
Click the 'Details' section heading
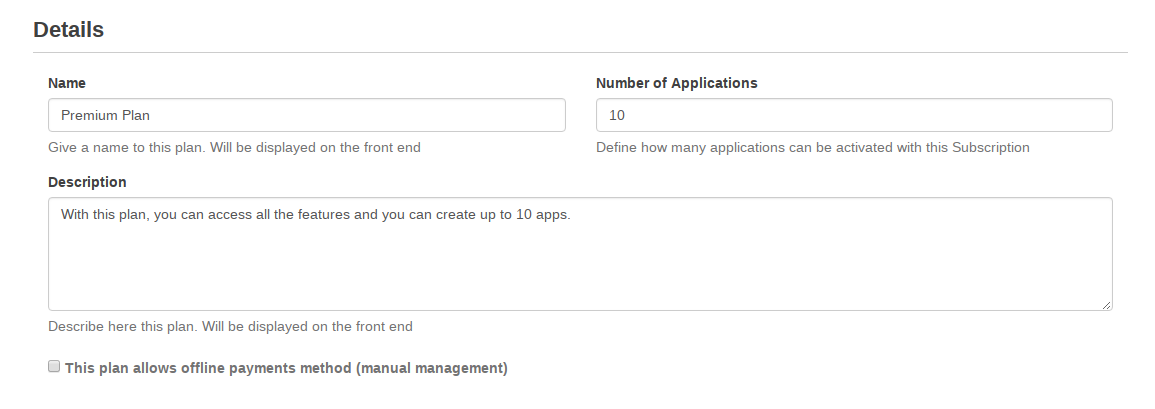68,30
